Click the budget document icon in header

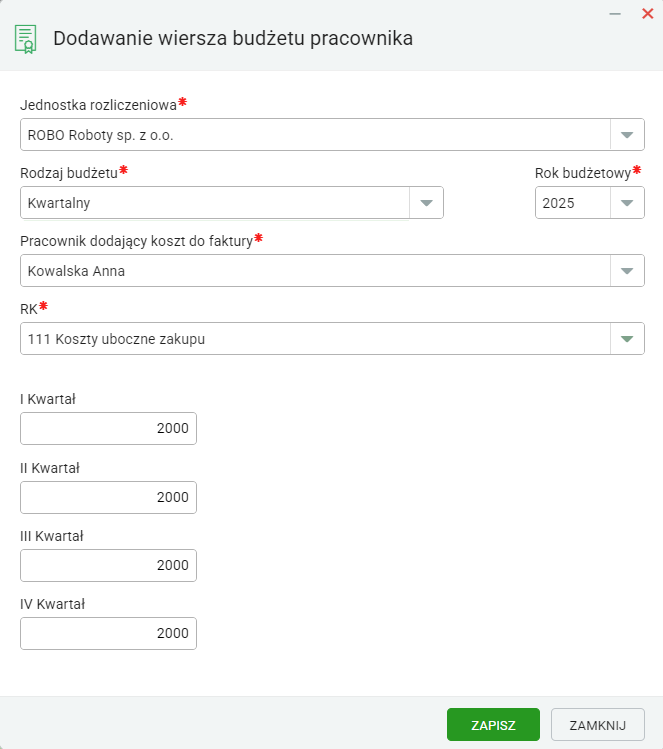[x=26, y=39]
